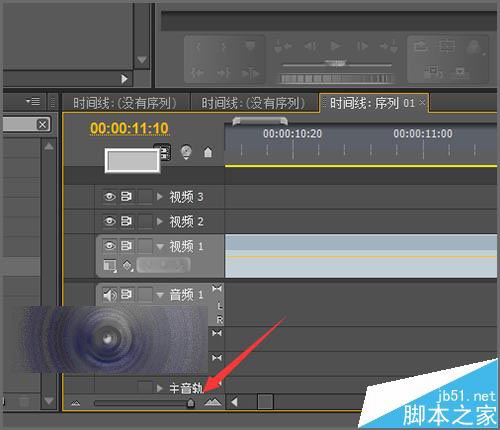This screenshot has height=430, width=500.
Task: Expand the 主音轨 master track
Action: point(160,388)
